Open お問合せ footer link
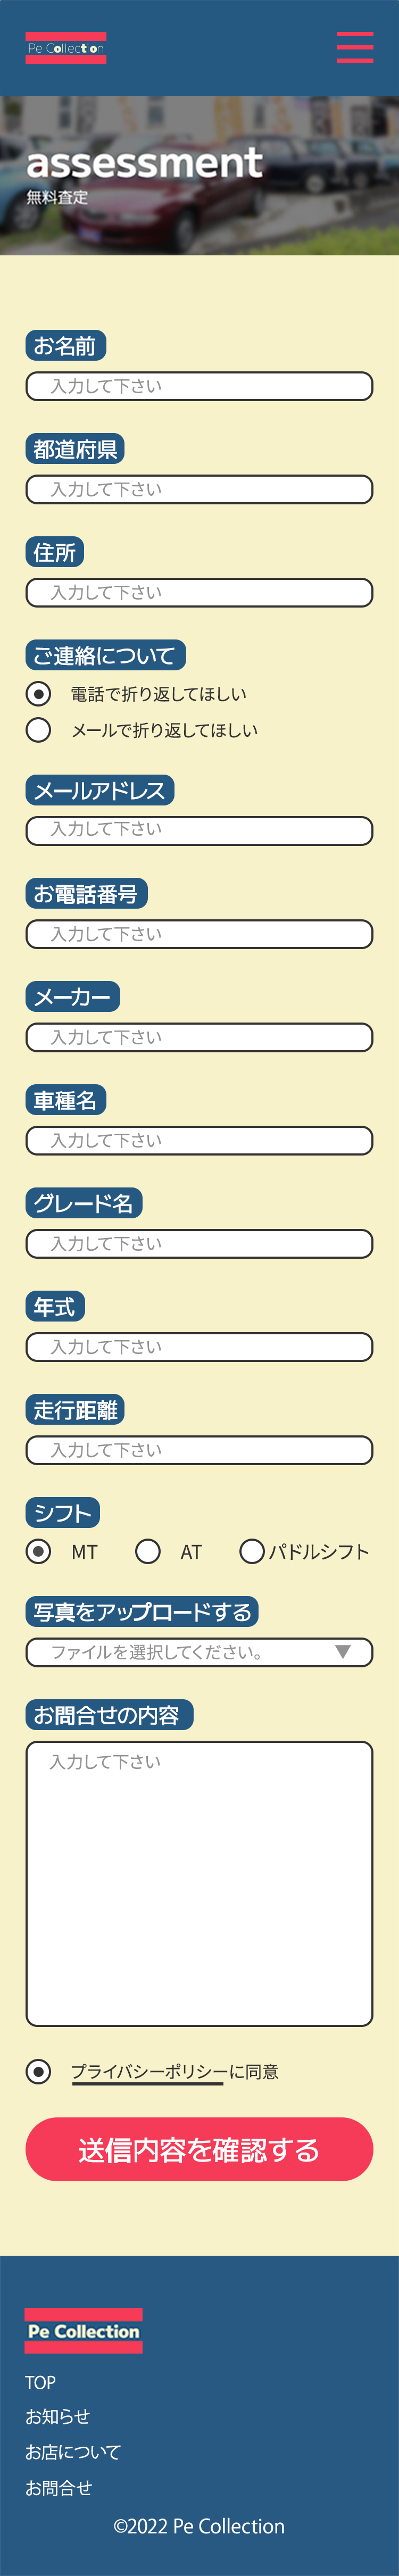 [x=58, y=2488]
